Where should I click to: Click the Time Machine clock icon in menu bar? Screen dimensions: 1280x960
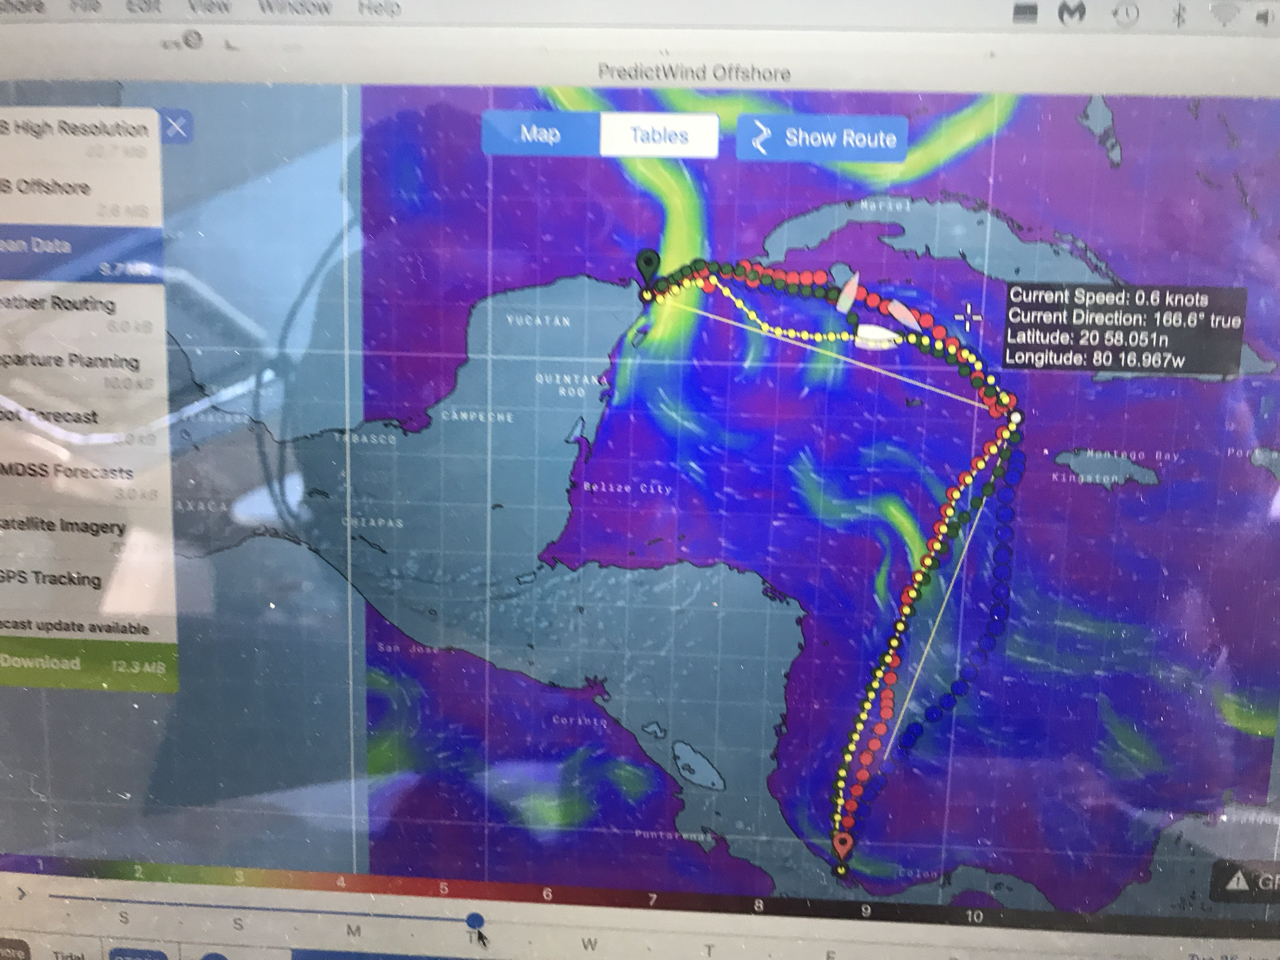click(x=1127, y=14)
